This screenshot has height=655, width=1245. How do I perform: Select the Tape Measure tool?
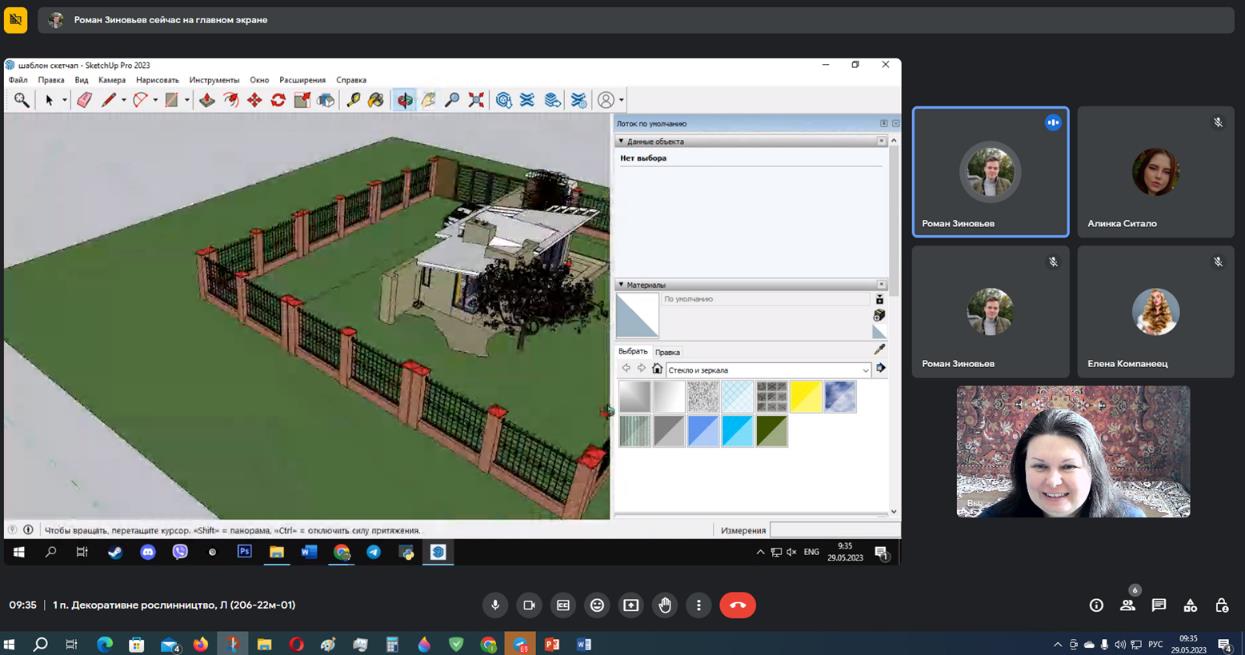point(353,100)
